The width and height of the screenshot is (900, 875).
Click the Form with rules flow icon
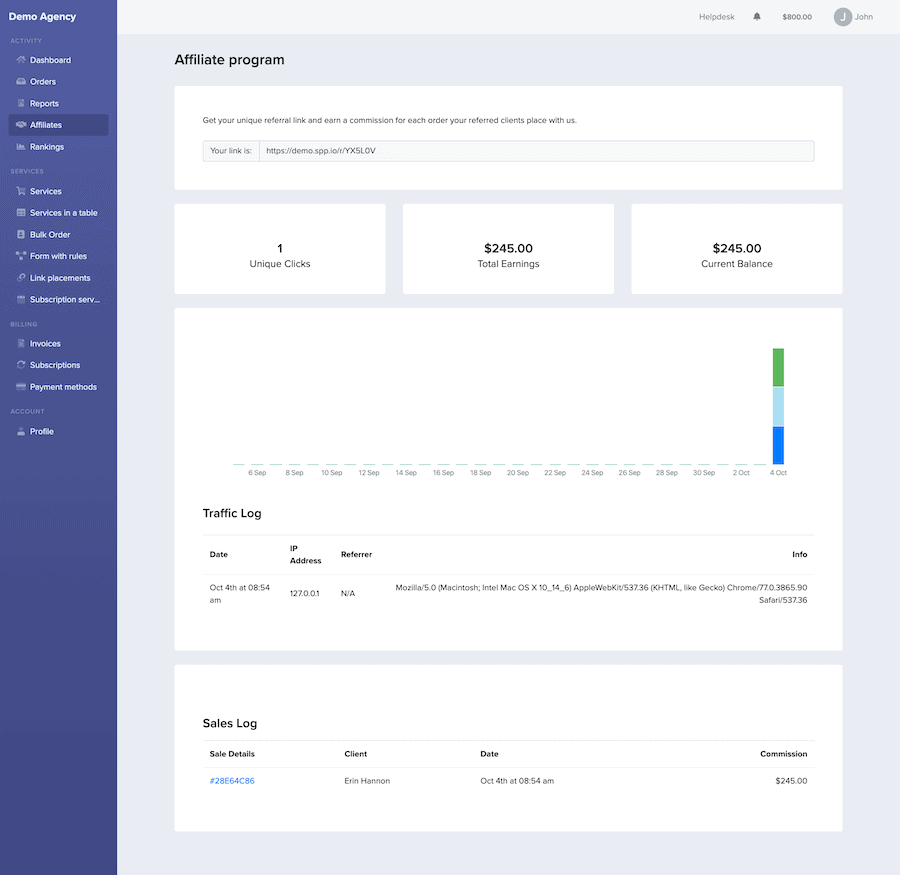coord(21,256)
